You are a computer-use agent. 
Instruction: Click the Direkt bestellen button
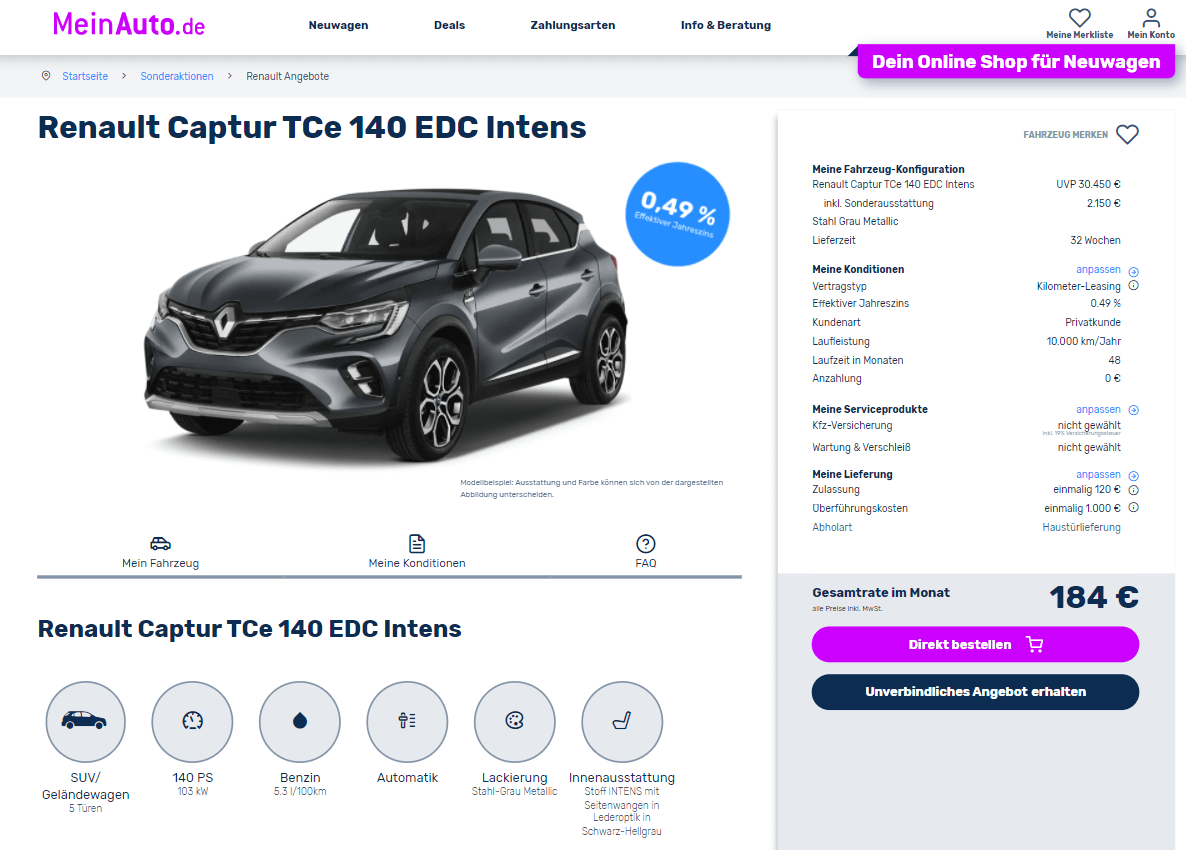(x=975, y=644)
